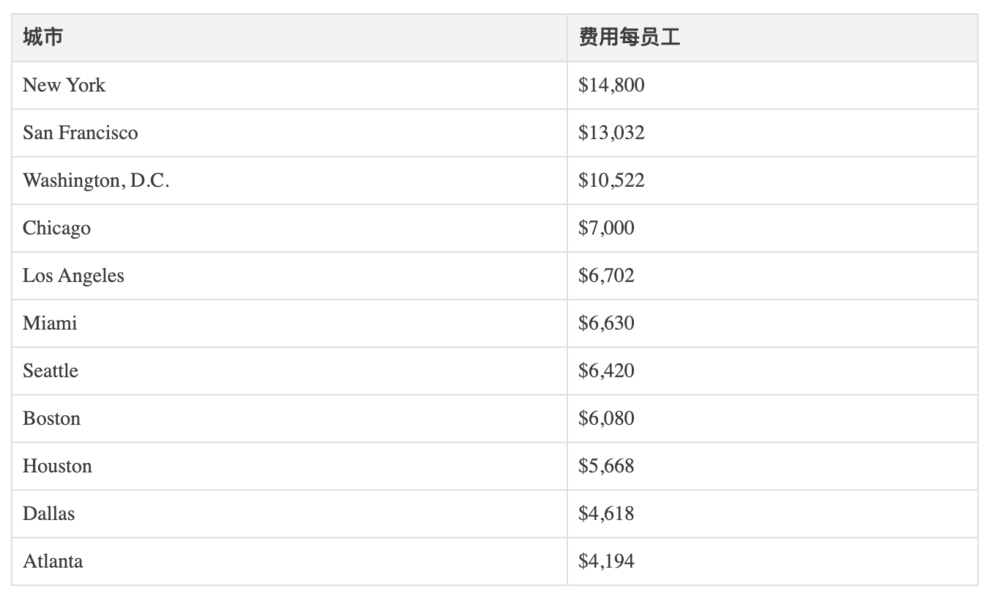The width and height of the screenshot is (1000, 605).
Task: Click the Houston city cell
Action: tap(57, 466)
